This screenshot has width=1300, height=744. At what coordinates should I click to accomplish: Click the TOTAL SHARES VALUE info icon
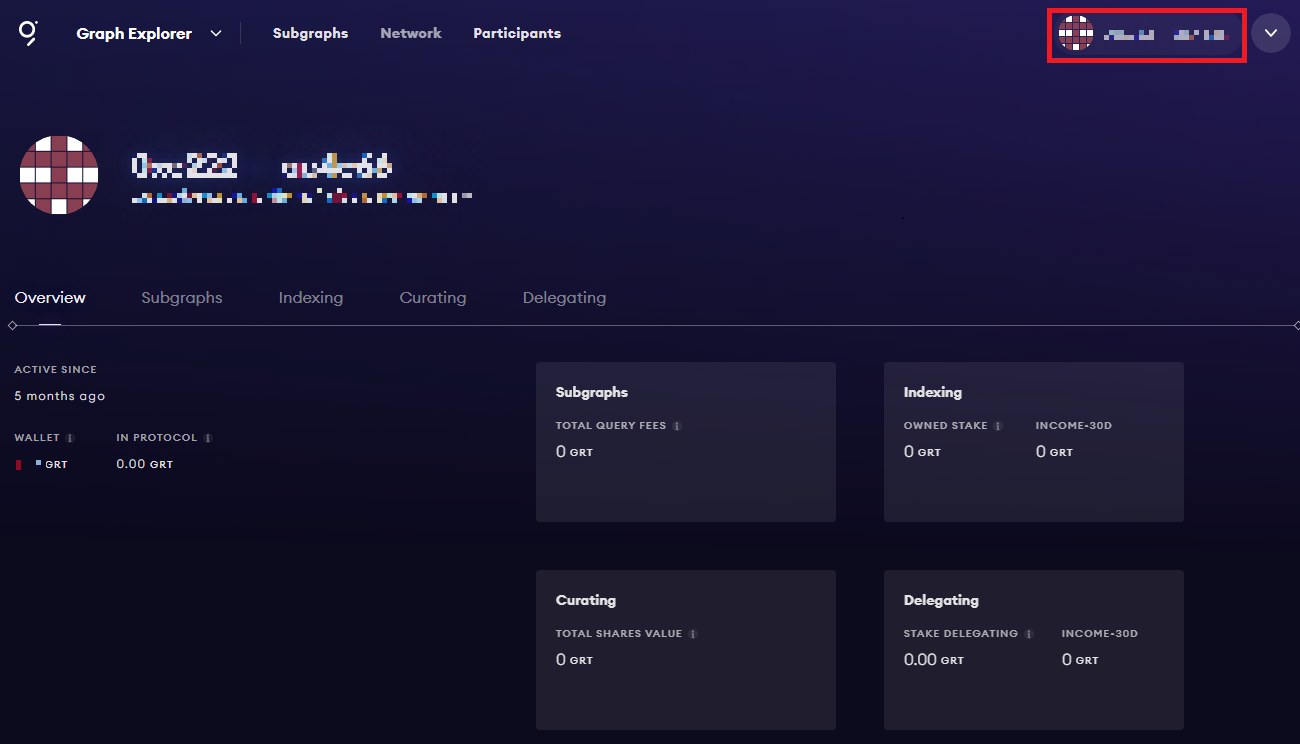tap(694, 633)
